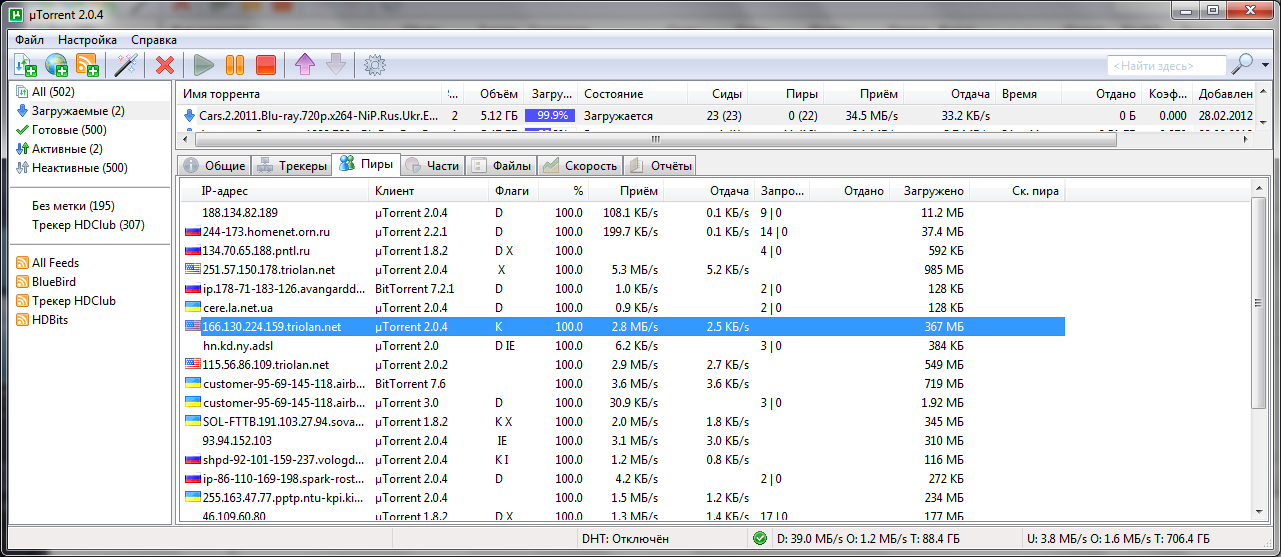This screenshot has height=557, width=1281.
Task: Start torrent with green play icon
Action: [x=204, y=65]
